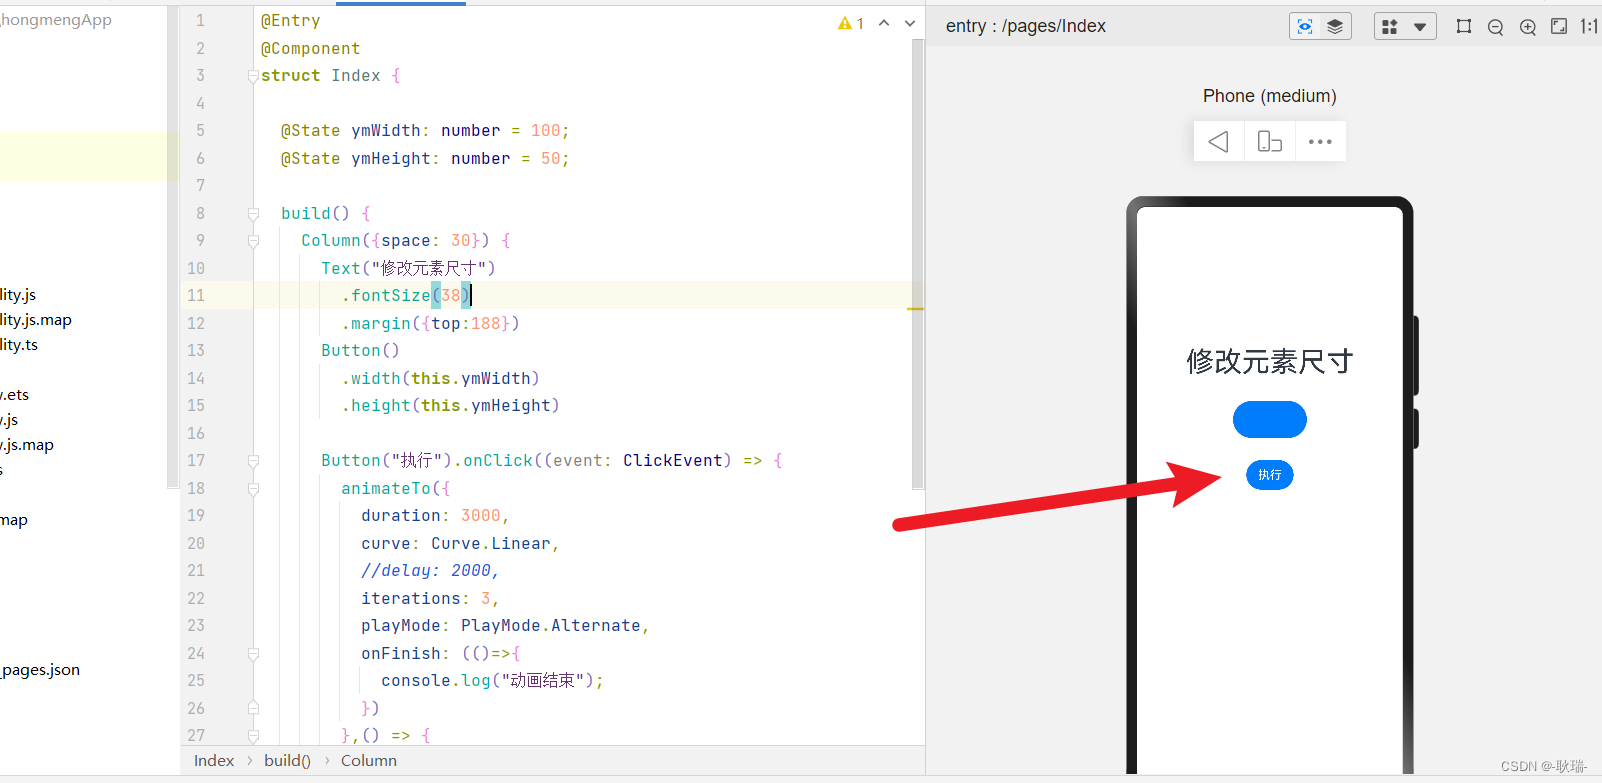
Task: Reset preview zoom to 1:1
Action: coord(1589,27)
